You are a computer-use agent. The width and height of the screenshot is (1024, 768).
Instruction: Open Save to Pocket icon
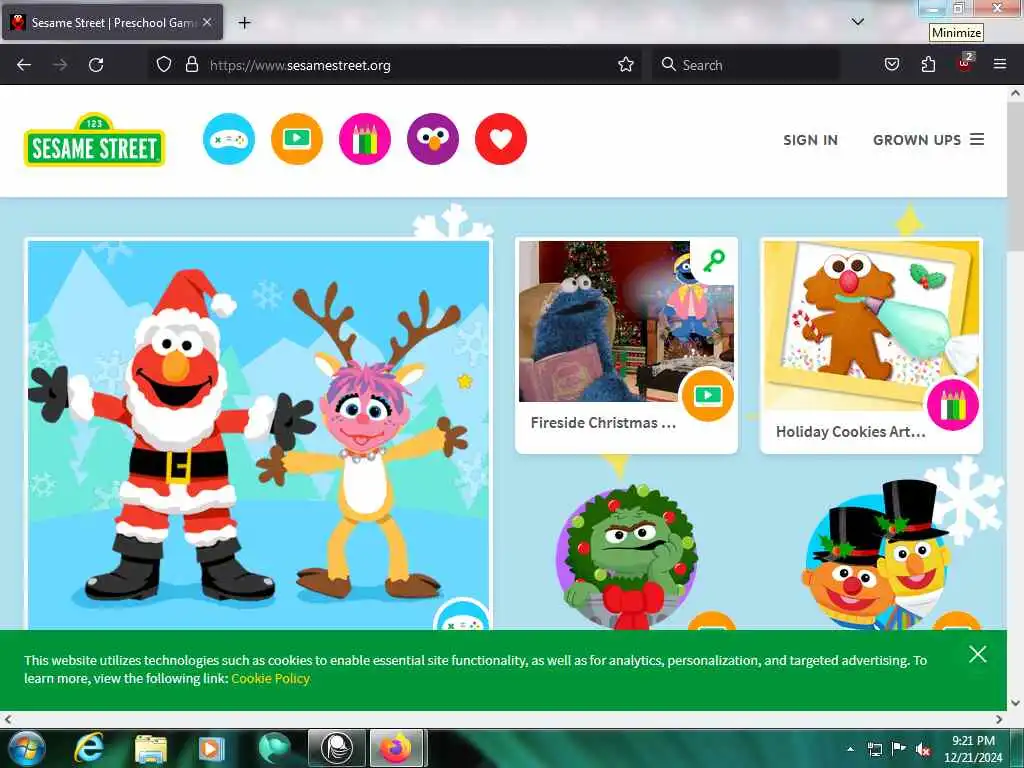892,65
